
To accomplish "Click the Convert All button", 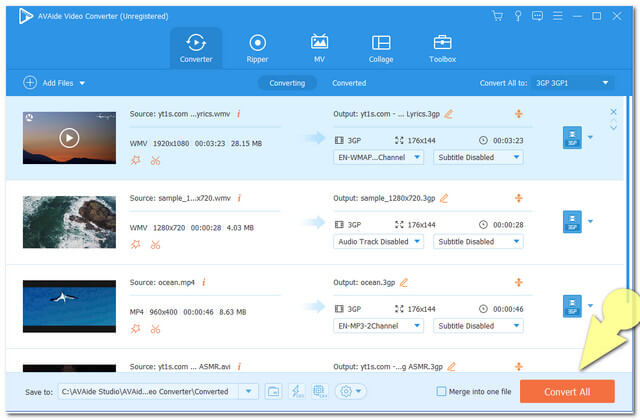I will pyautogui.click(x=567, y=391).
